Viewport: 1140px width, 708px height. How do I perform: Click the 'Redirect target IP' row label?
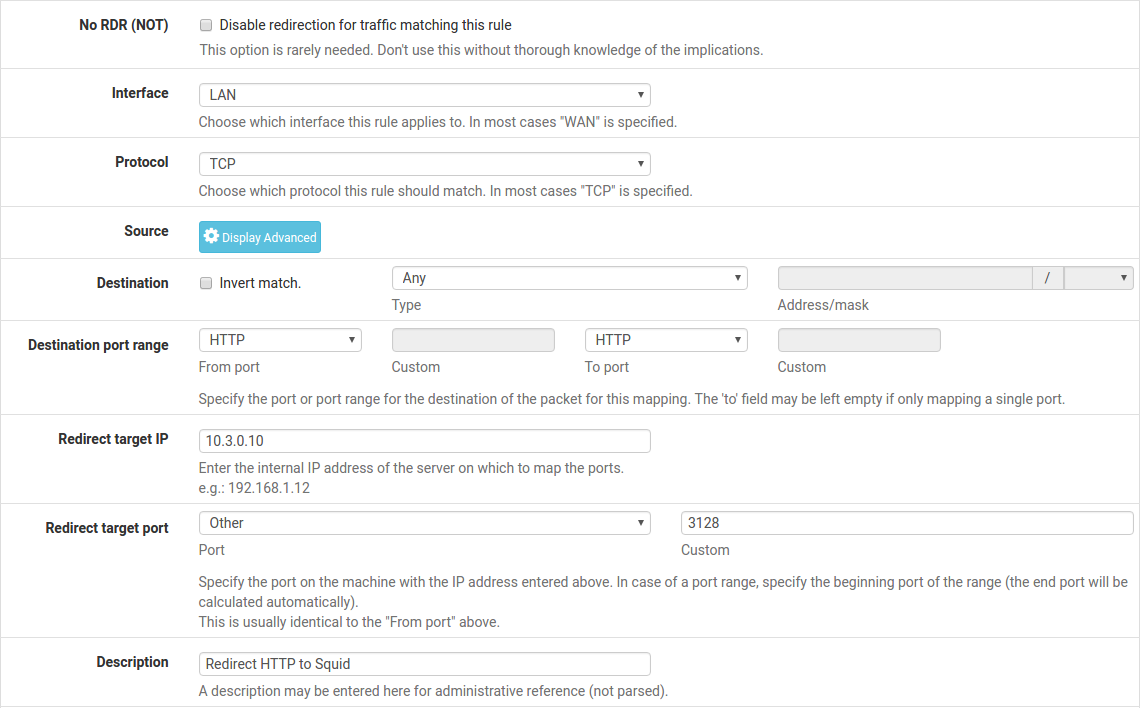pyautogui.click(x=113, y=440)
